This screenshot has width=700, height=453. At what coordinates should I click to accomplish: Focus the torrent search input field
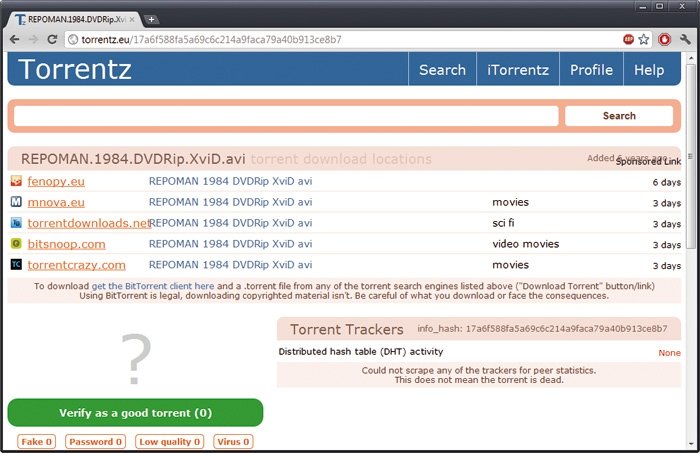[x=286, y=116]
